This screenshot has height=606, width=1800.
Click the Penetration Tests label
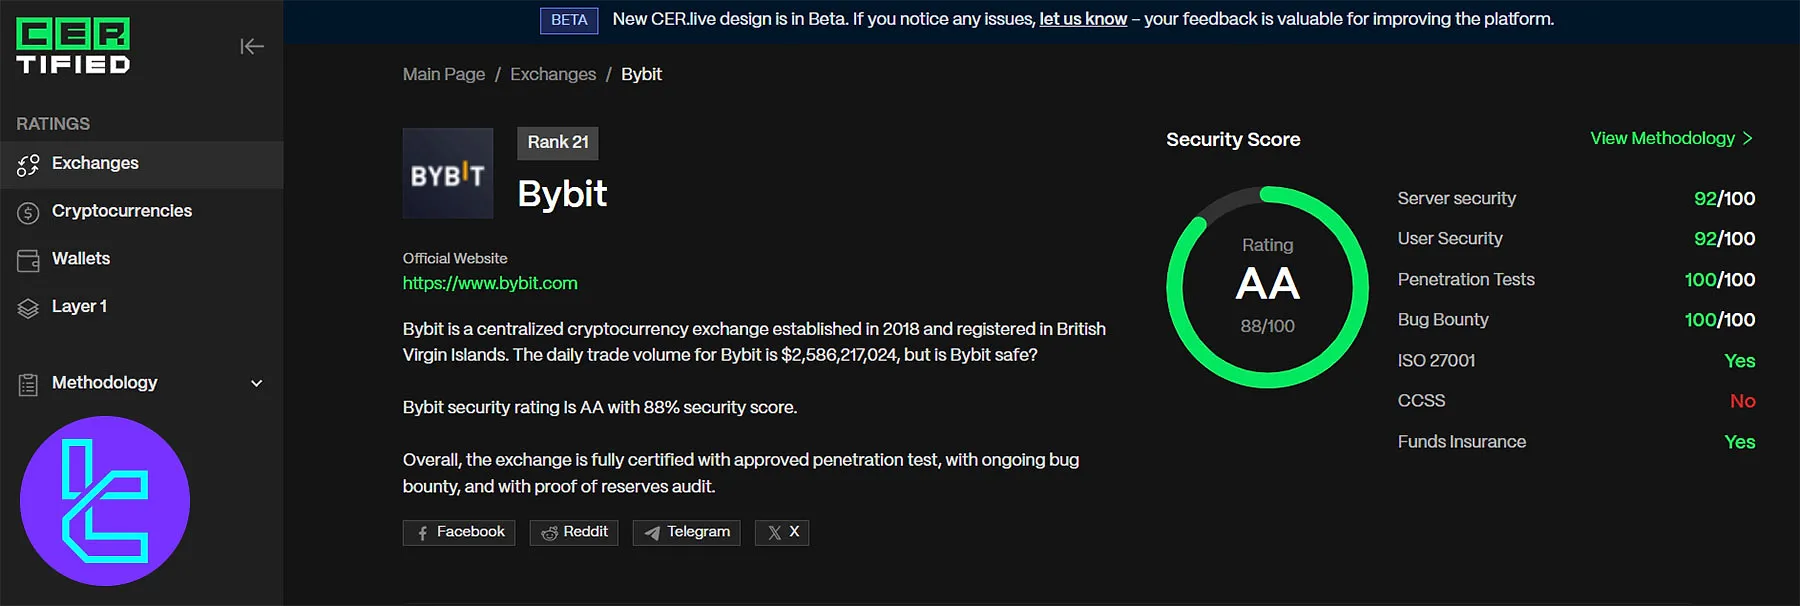1466,280
